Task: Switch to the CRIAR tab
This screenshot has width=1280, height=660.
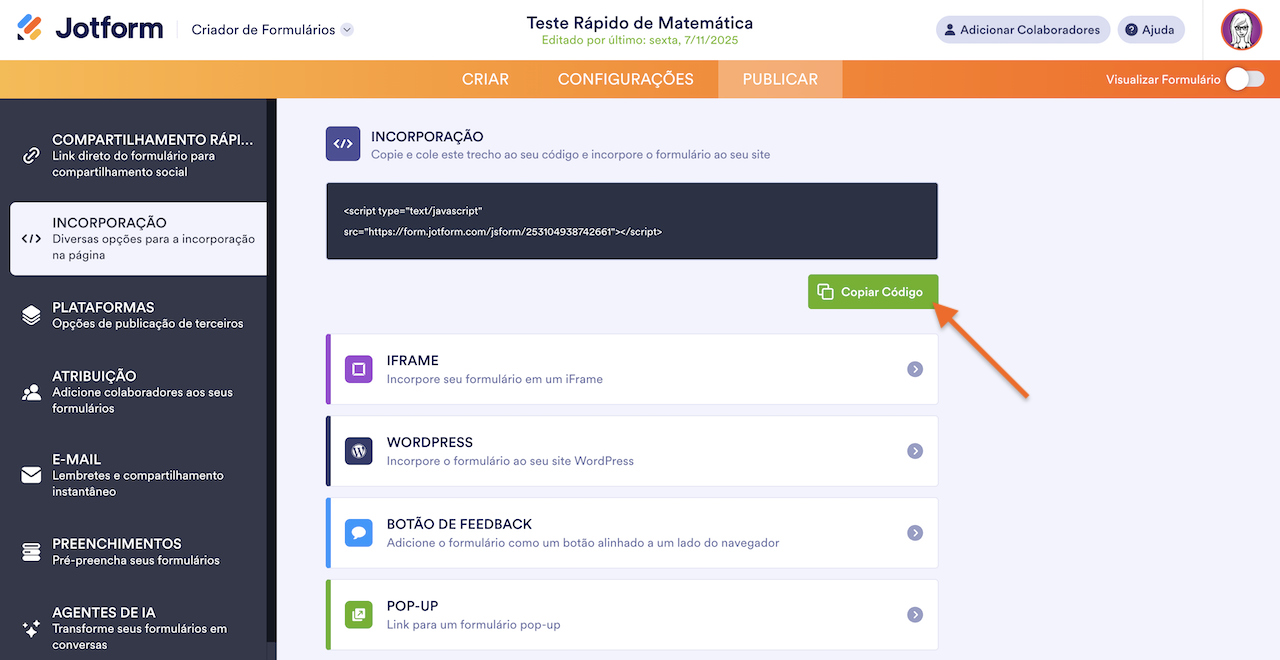Action: (485, 78)
